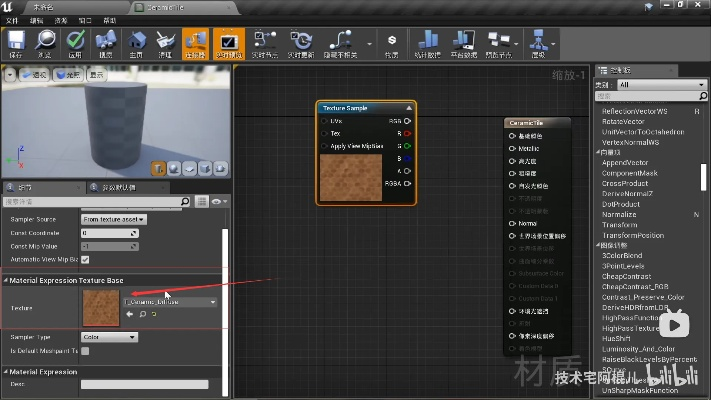
Task: Click the Clean Up broom icon
Action: (166, 41)
